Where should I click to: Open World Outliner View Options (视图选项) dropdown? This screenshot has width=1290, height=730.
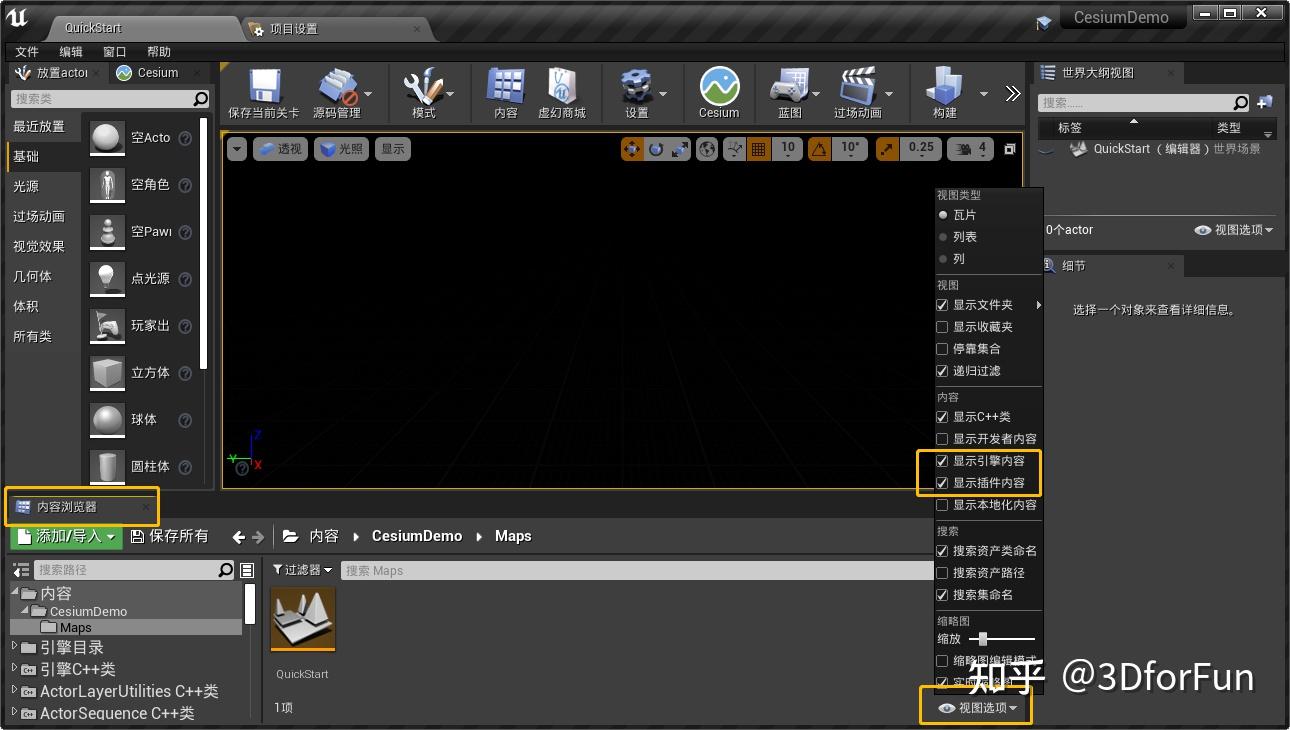pos(1234,230)
